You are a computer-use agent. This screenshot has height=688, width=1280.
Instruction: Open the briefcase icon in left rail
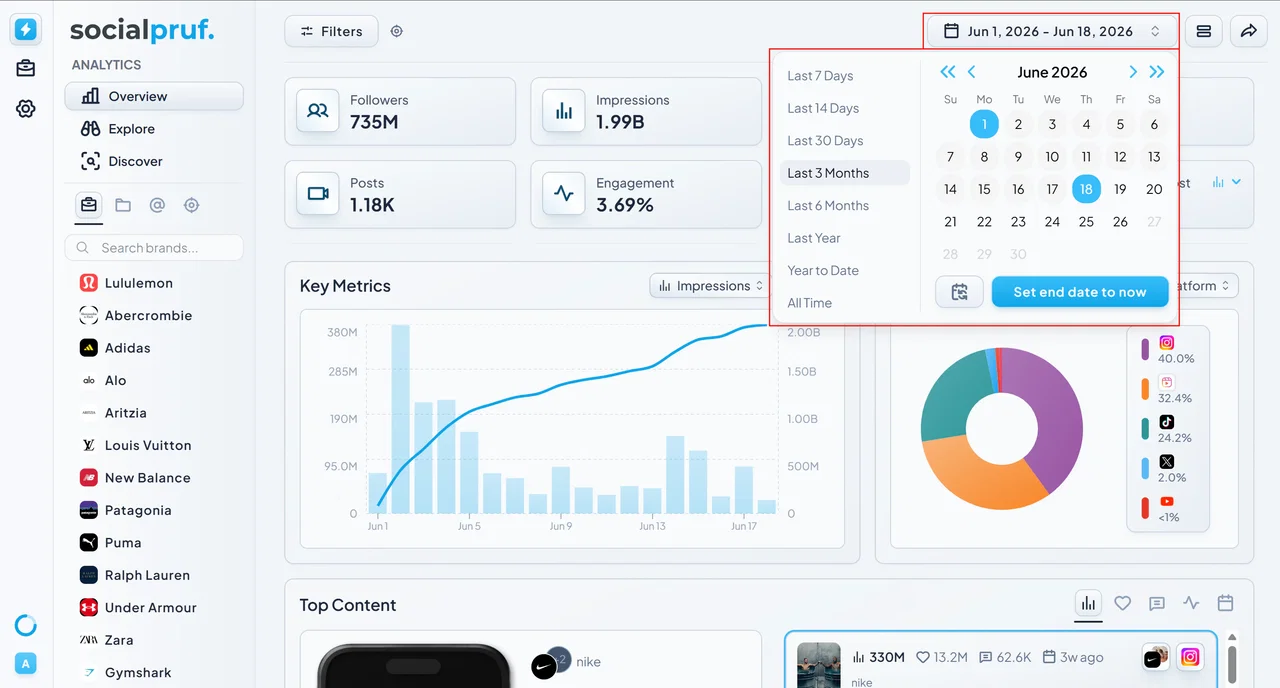(26, 69)
